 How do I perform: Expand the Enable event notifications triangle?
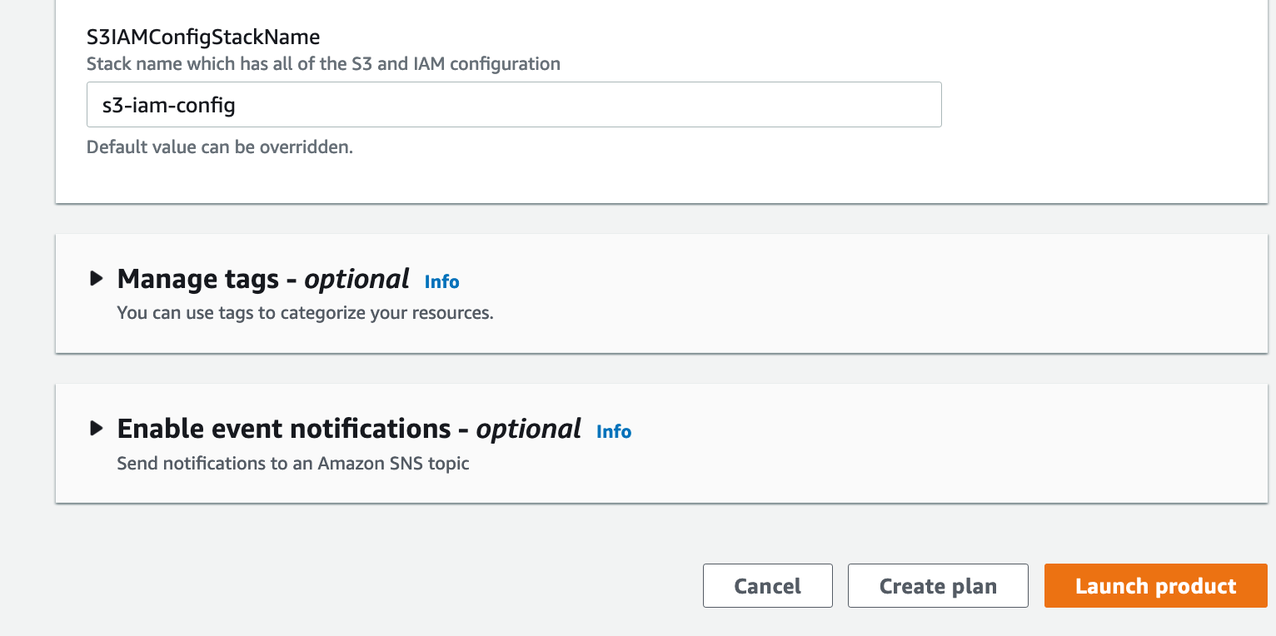tap(96, 429)
